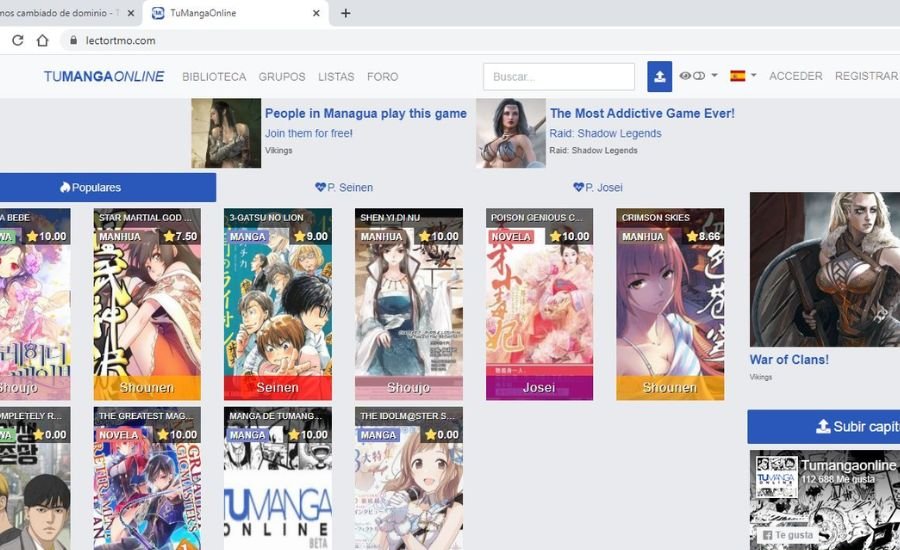Open the Manga de Tumang... card

278,479
